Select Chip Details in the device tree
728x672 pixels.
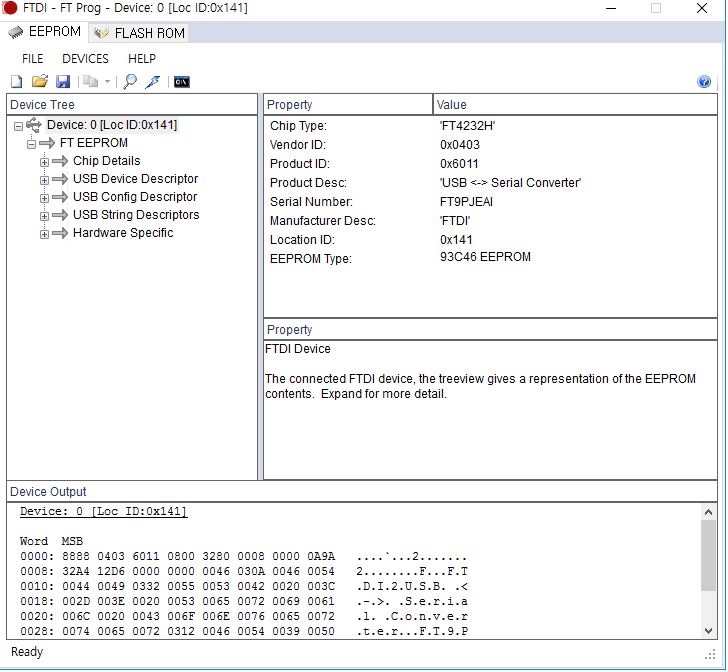coord(106,161)
